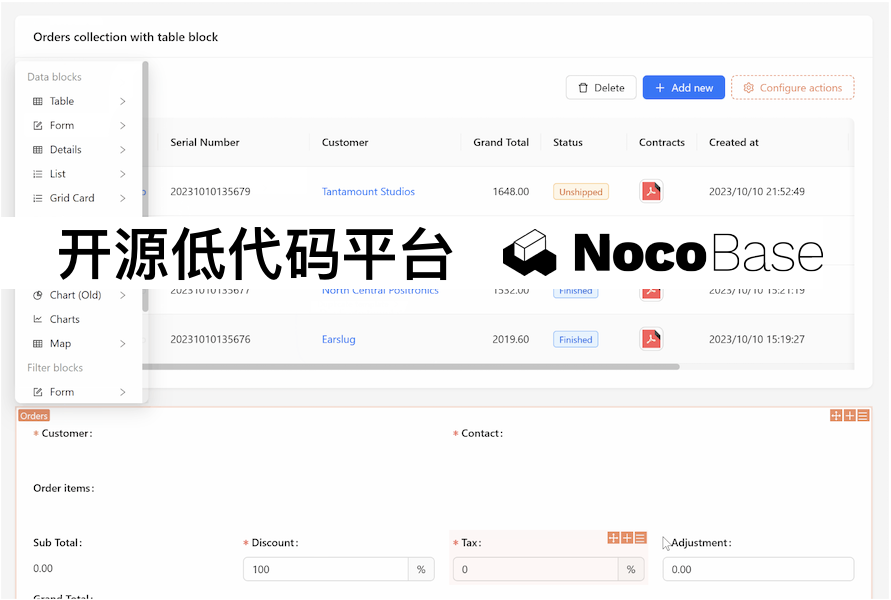Image resolution: width=891 pixels, height=600 pixels.
Task: Expand the Details submenu chevron
Action: point(123,149)
